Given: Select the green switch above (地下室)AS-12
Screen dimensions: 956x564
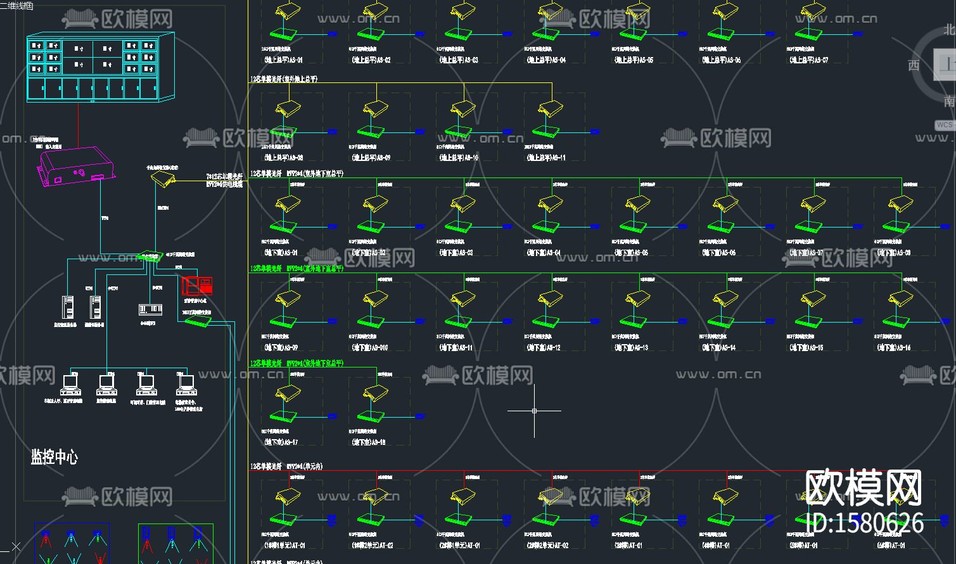Looking at the screenshot, I should tap(546, 321).
